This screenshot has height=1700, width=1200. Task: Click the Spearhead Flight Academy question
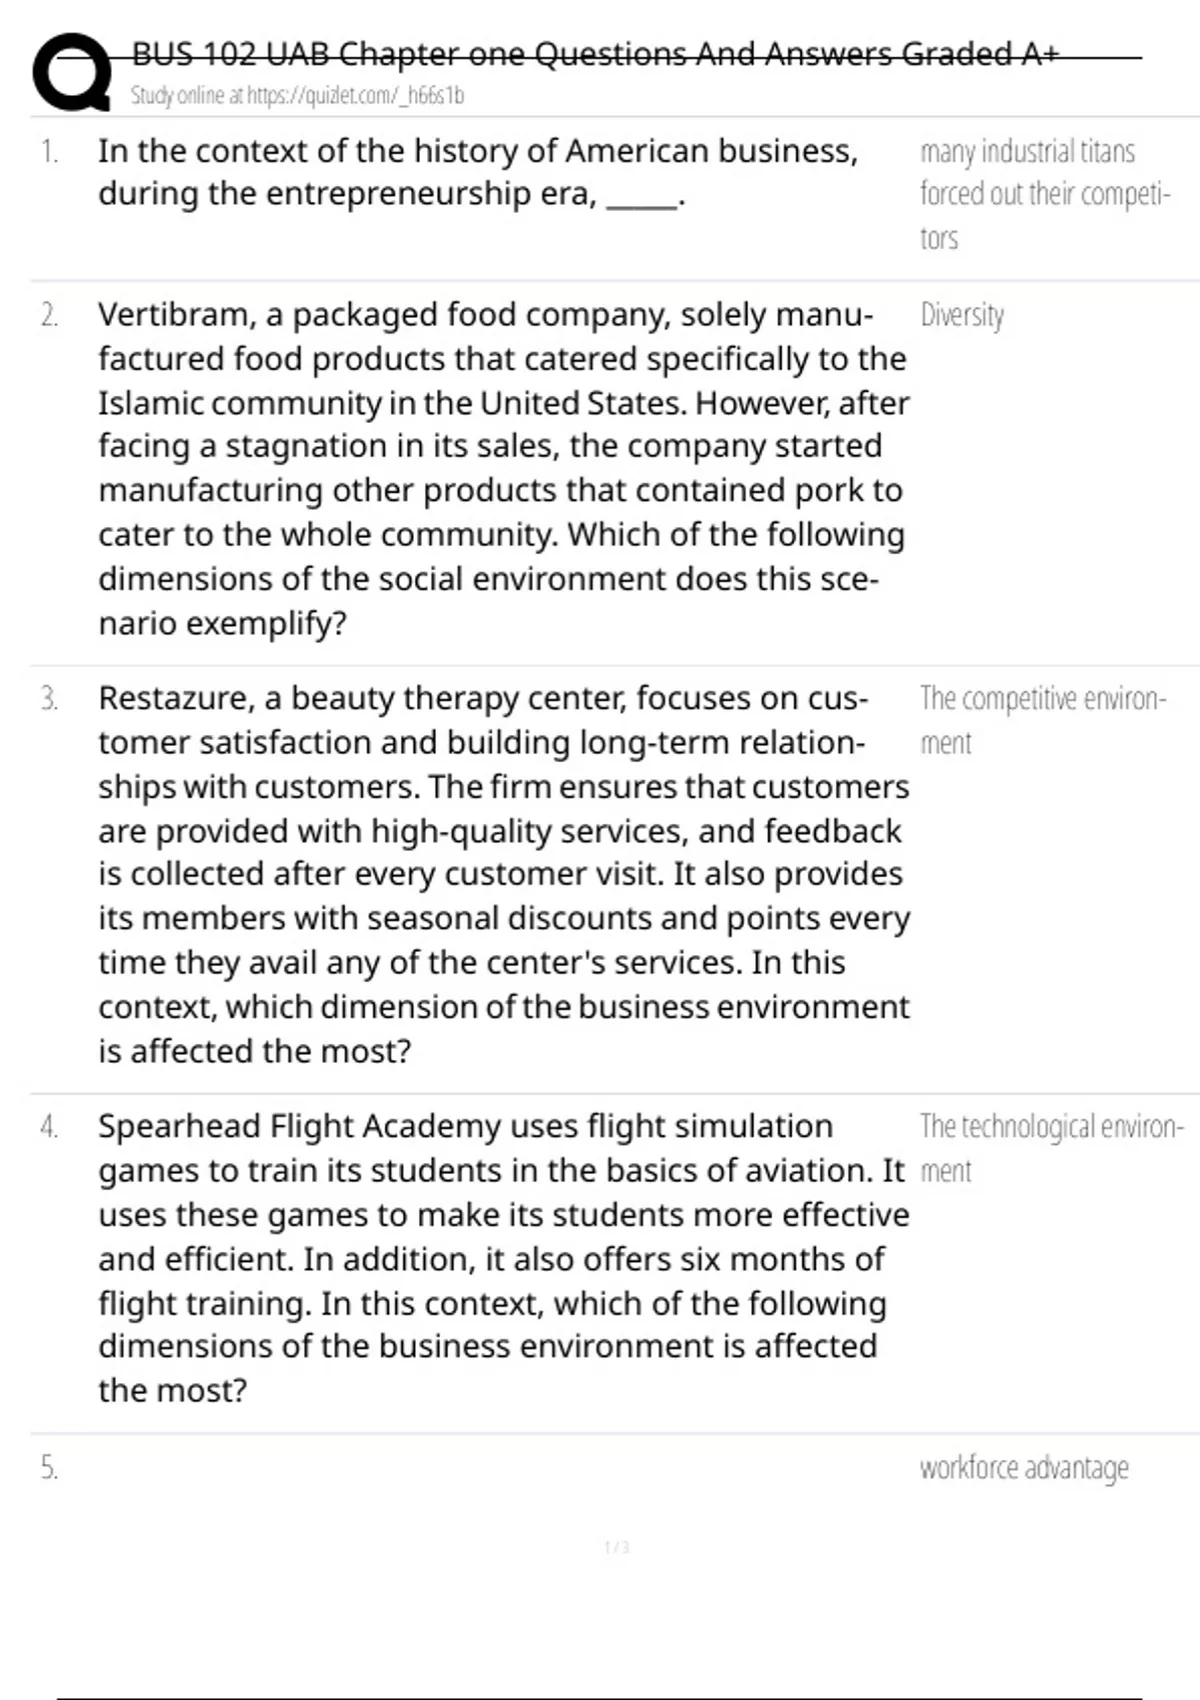(503, 1258)
